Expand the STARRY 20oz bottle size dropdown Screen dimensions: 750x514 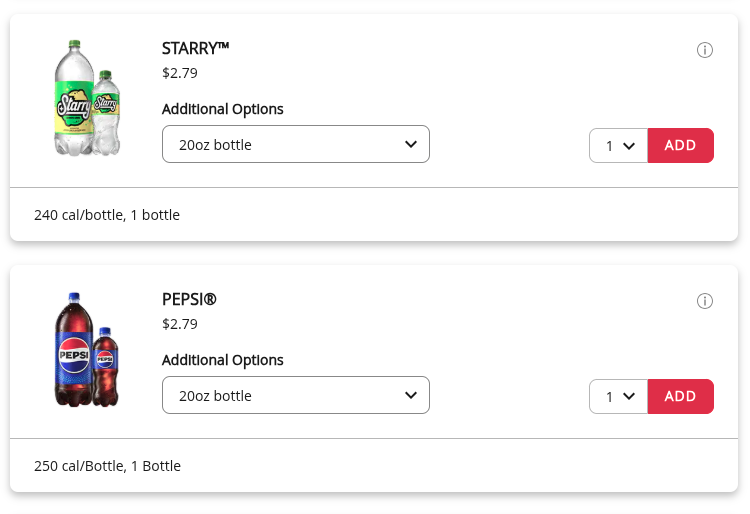(x=296, y=144)
